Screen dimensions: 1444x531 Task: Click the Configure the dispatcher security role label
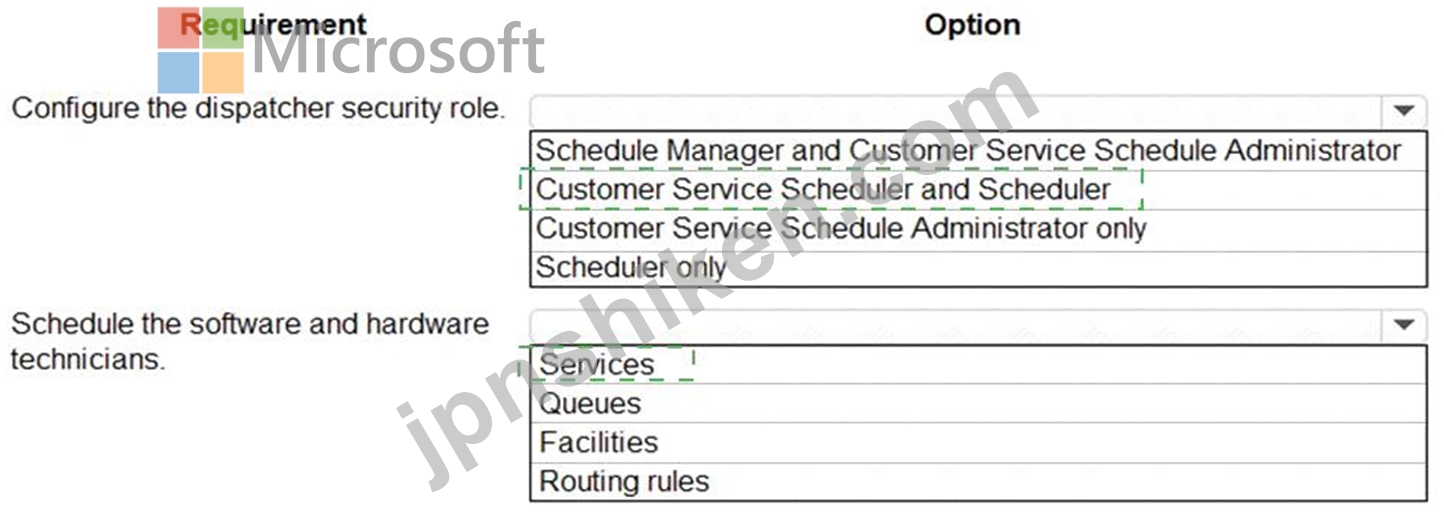(257, 108)
